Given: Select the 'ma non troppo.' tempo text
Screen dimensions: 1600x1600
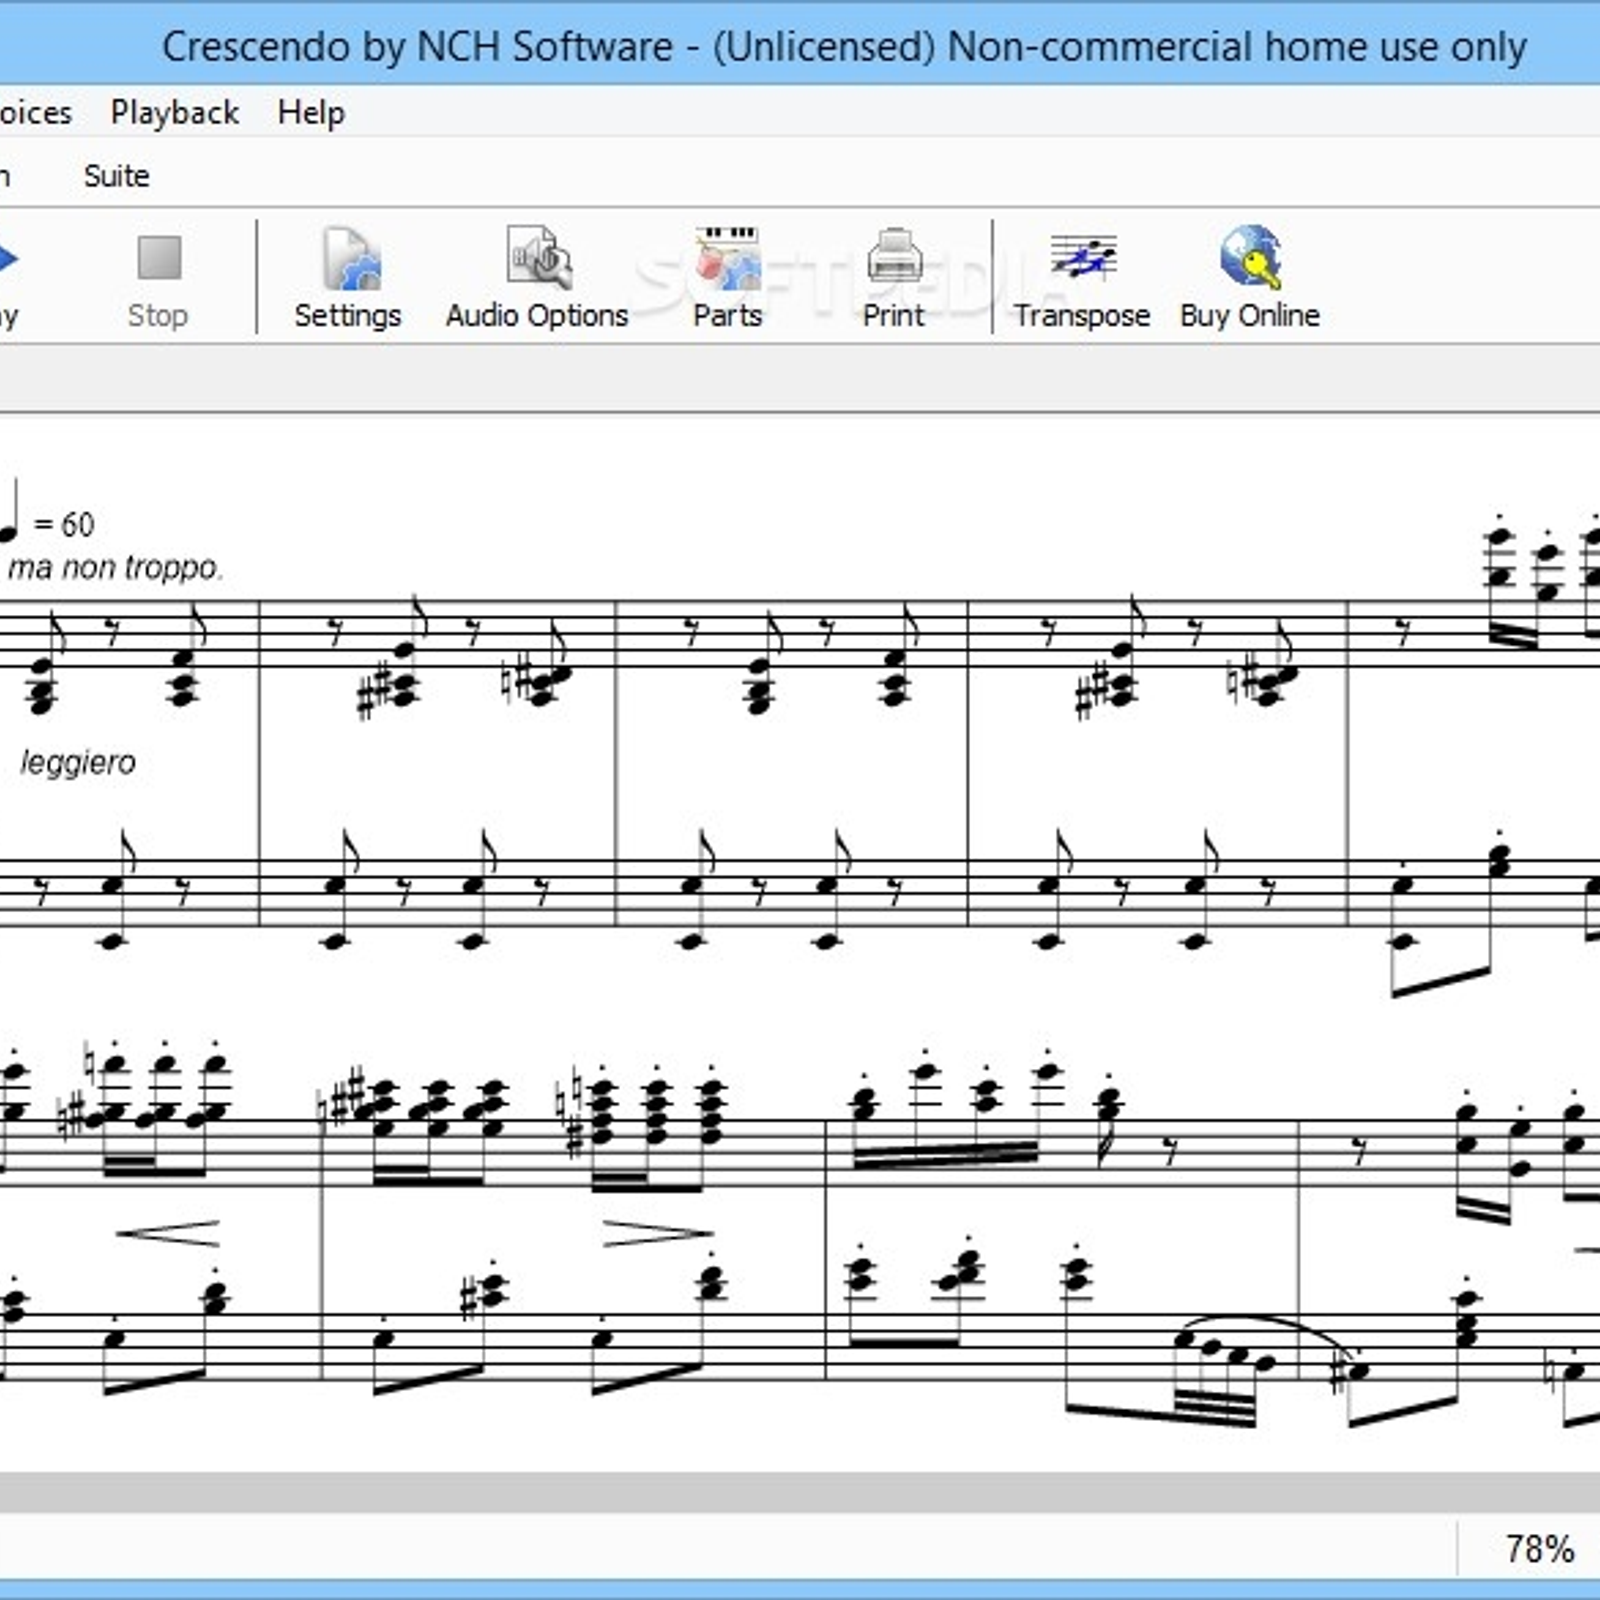Looking at the screenshot, I should coord(115,568).
